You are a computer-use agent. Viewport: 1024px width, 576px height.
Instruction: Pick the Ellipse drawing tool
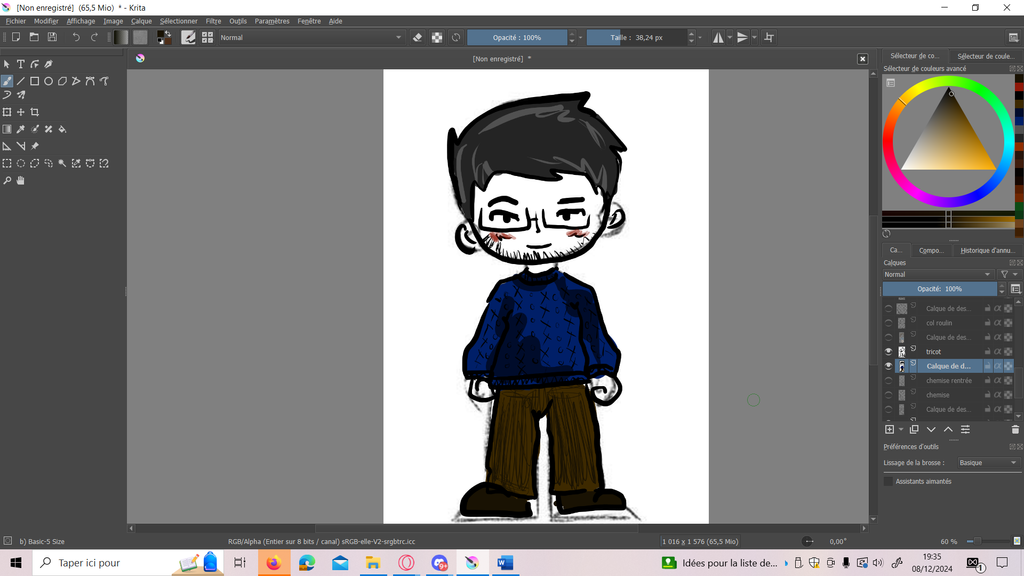[48, 81]
